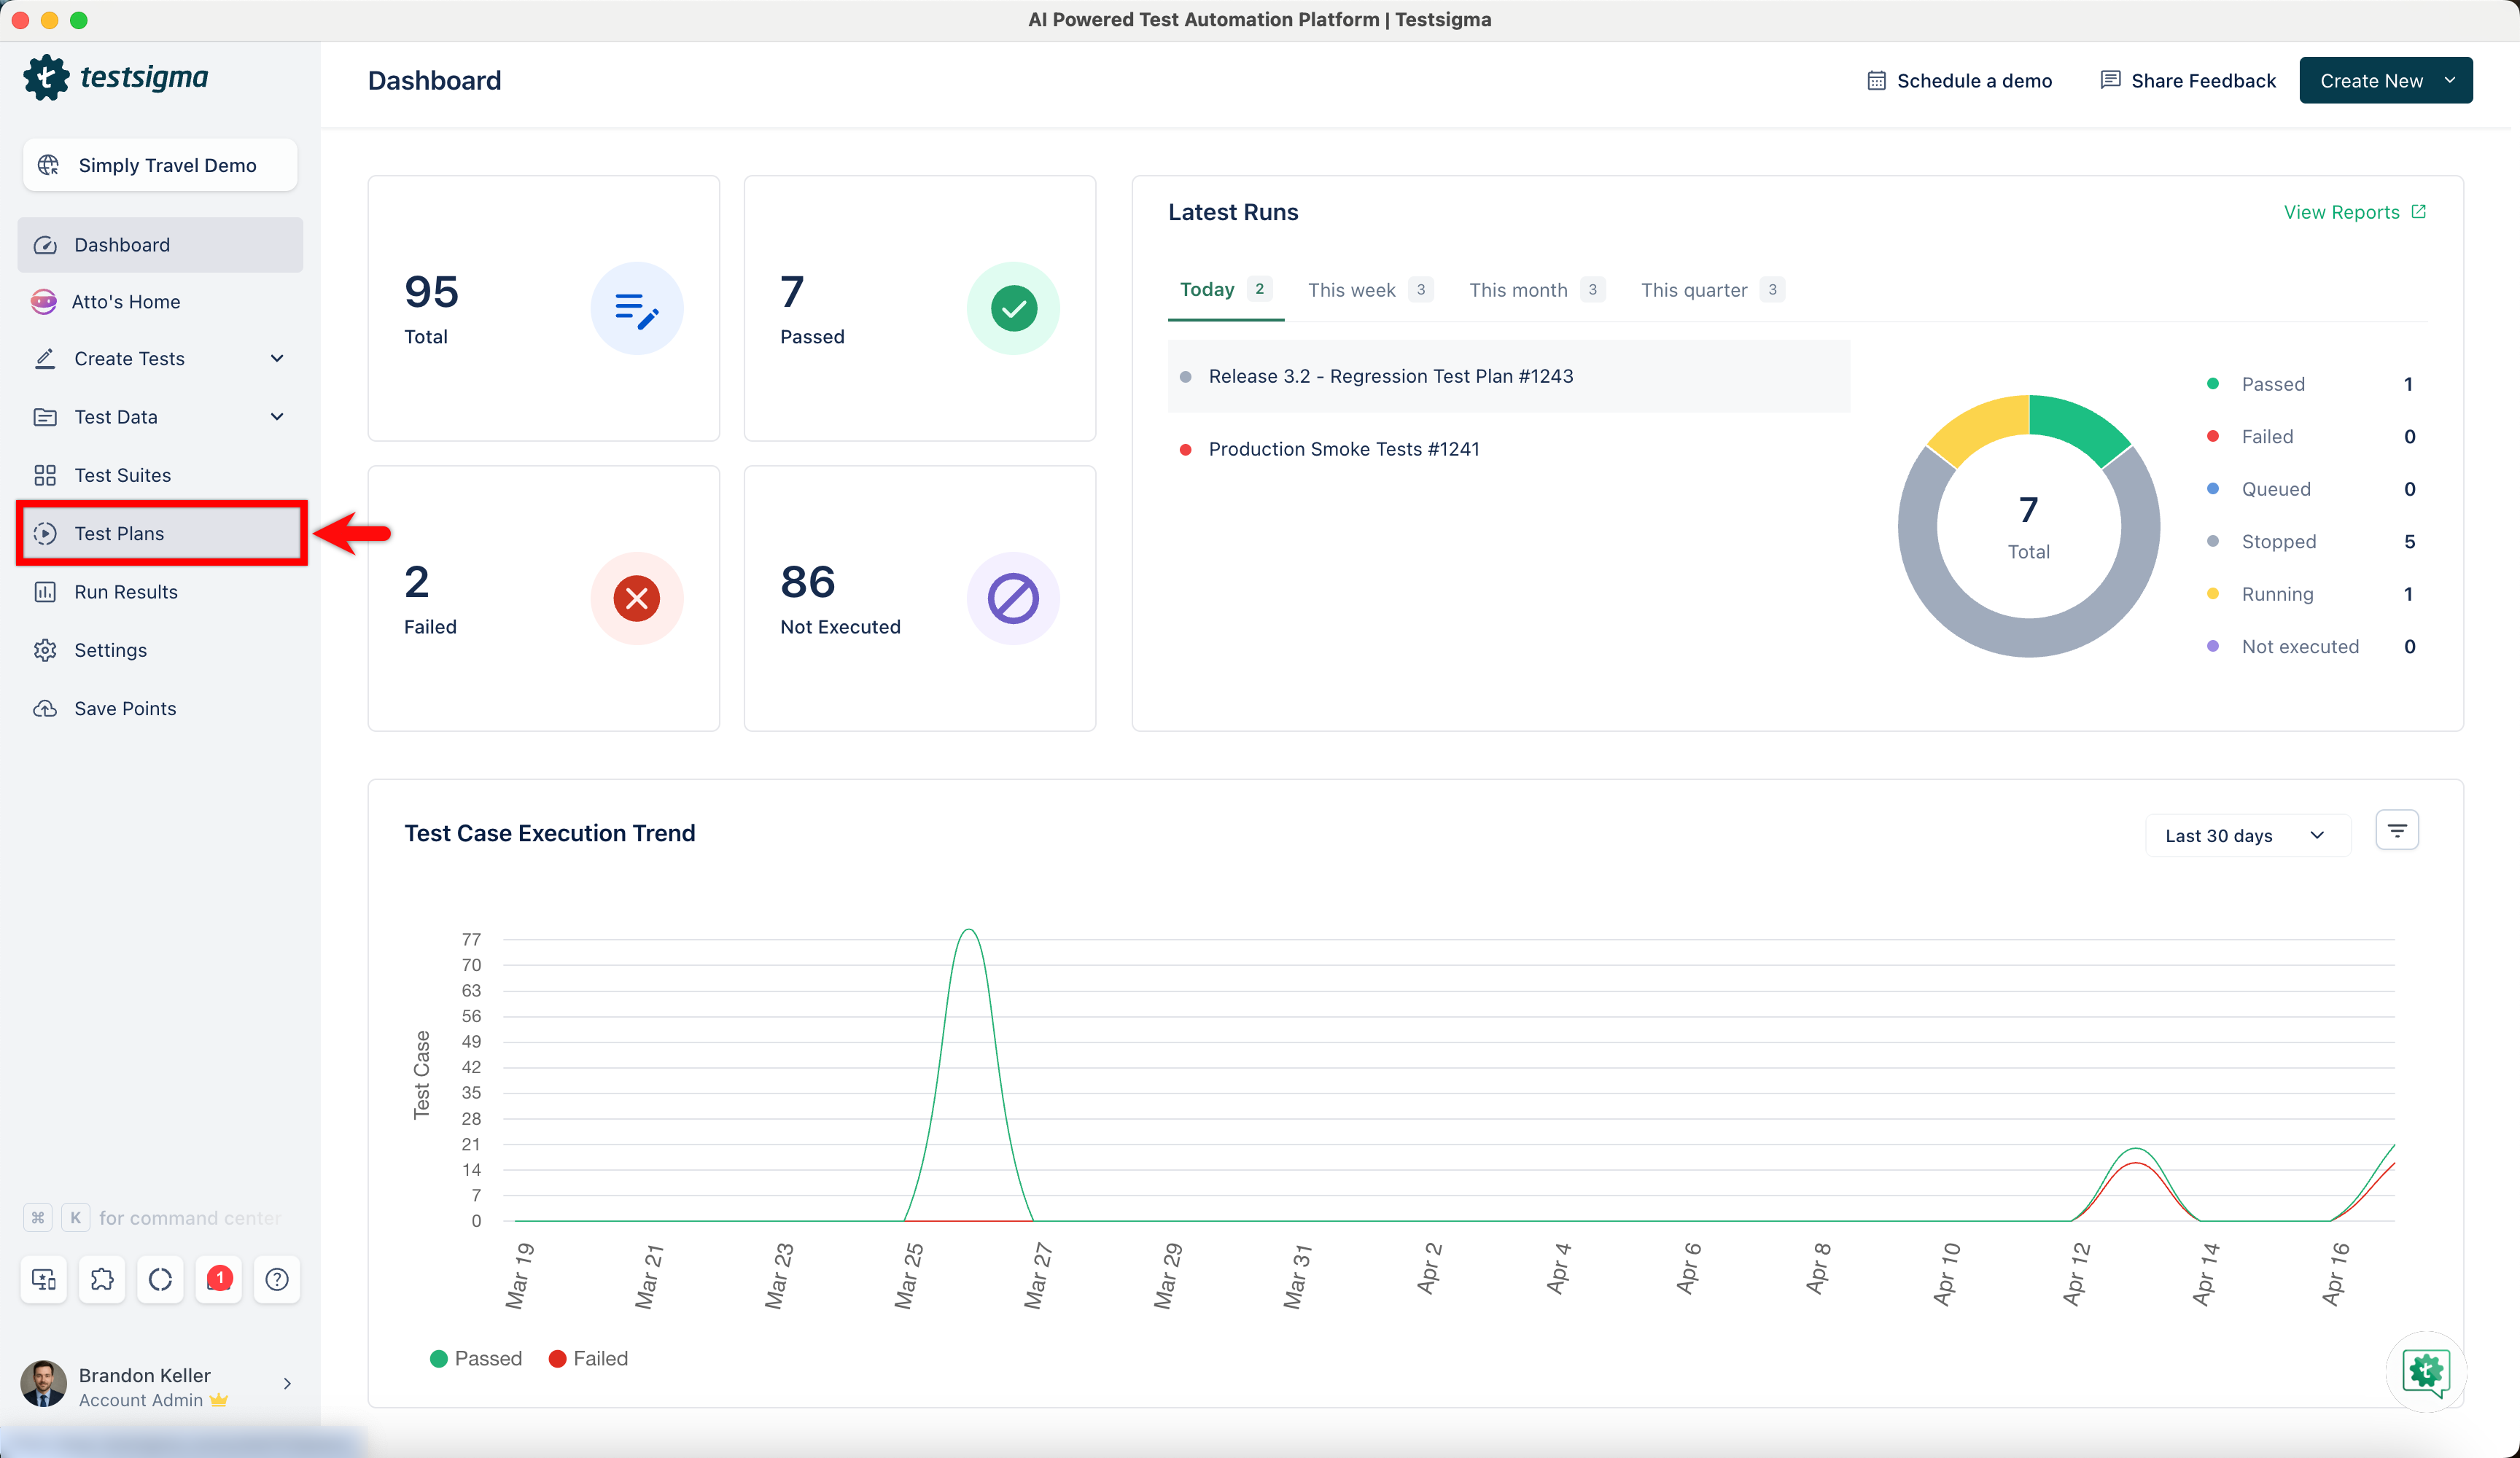The image size is (2520, 1458).
Task: Click the Schedule a demo button
Action: click(1959, 81)
